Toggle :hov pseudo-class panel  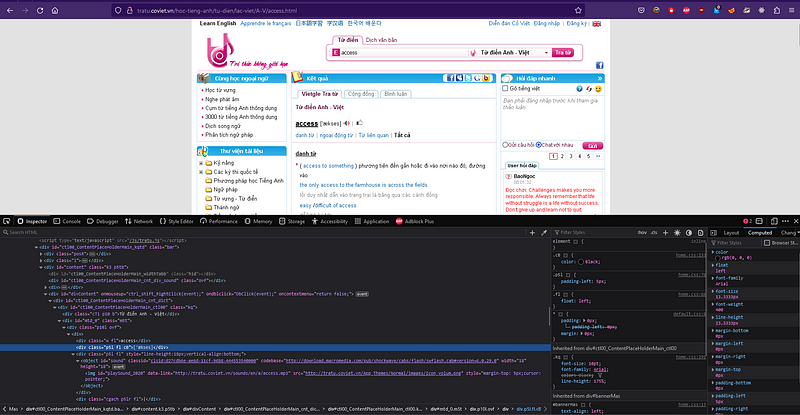coord(642,232)
